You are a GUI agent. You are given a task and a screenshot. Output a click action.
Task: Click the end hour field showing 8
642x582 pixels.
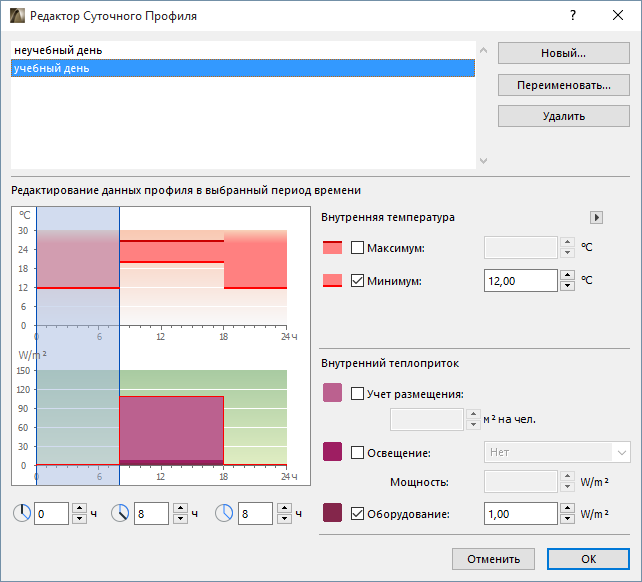[x=151, y=514]
